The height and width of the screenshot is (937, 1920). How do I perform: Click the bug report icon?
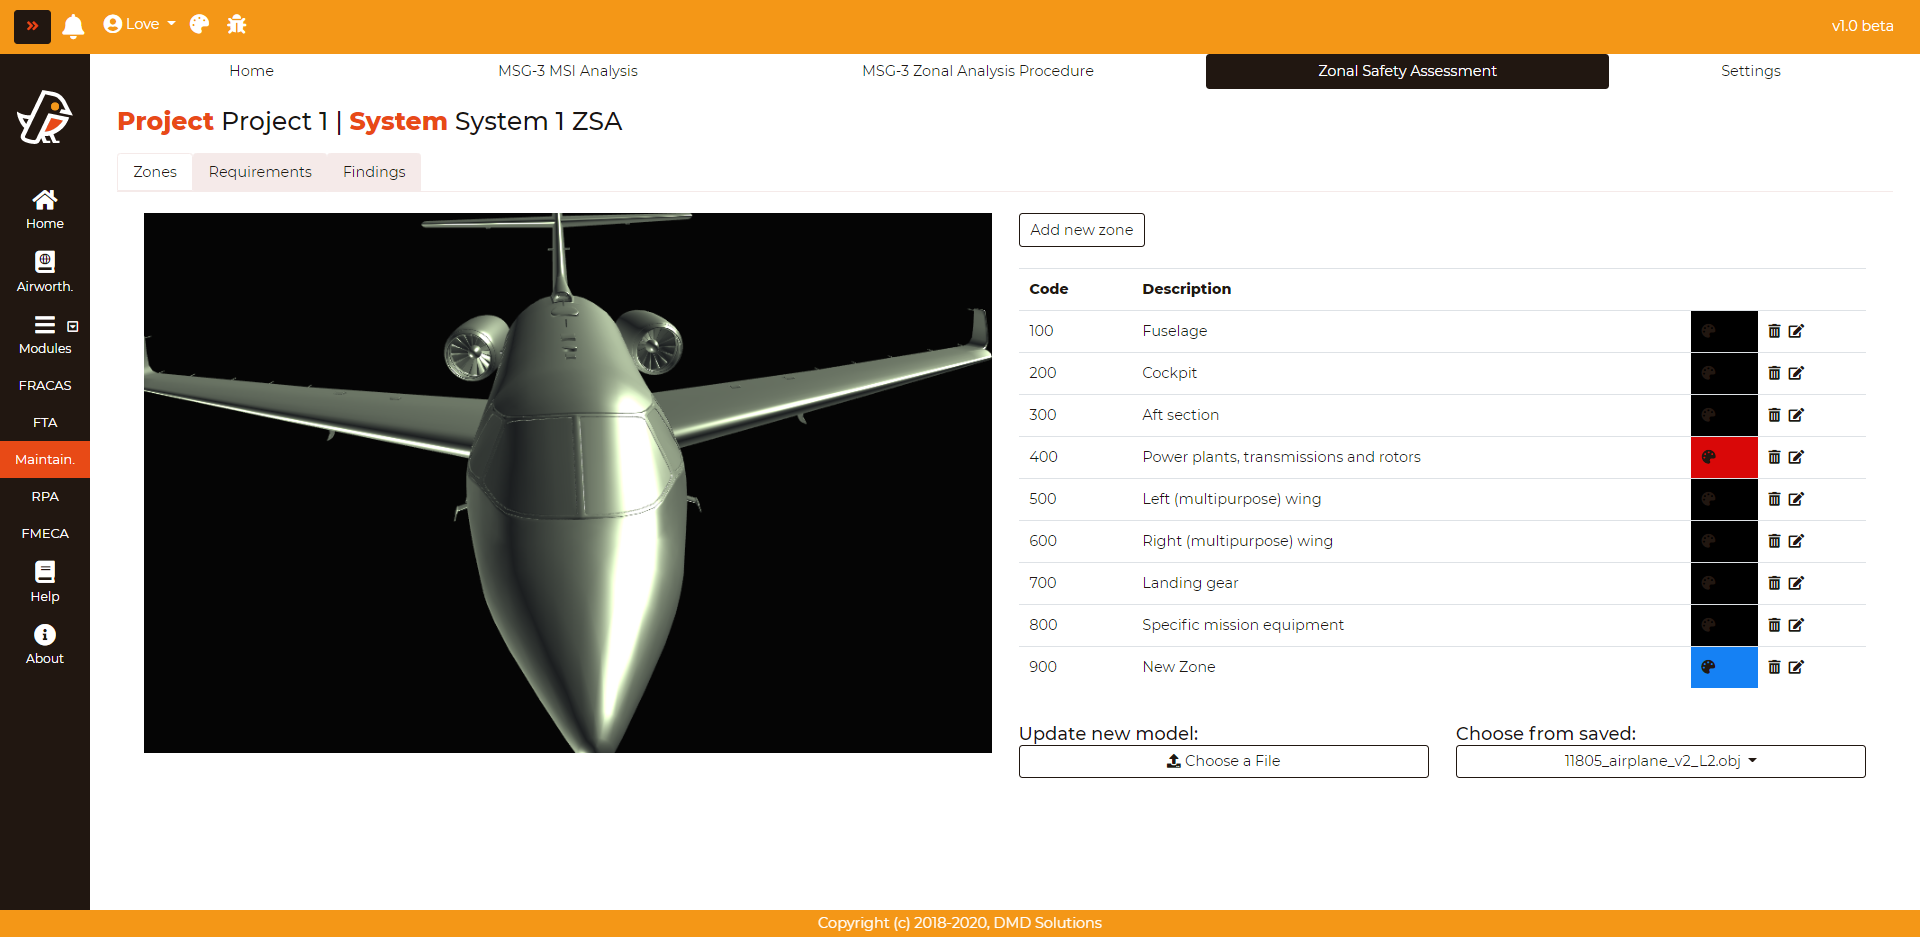click(237, 25)
